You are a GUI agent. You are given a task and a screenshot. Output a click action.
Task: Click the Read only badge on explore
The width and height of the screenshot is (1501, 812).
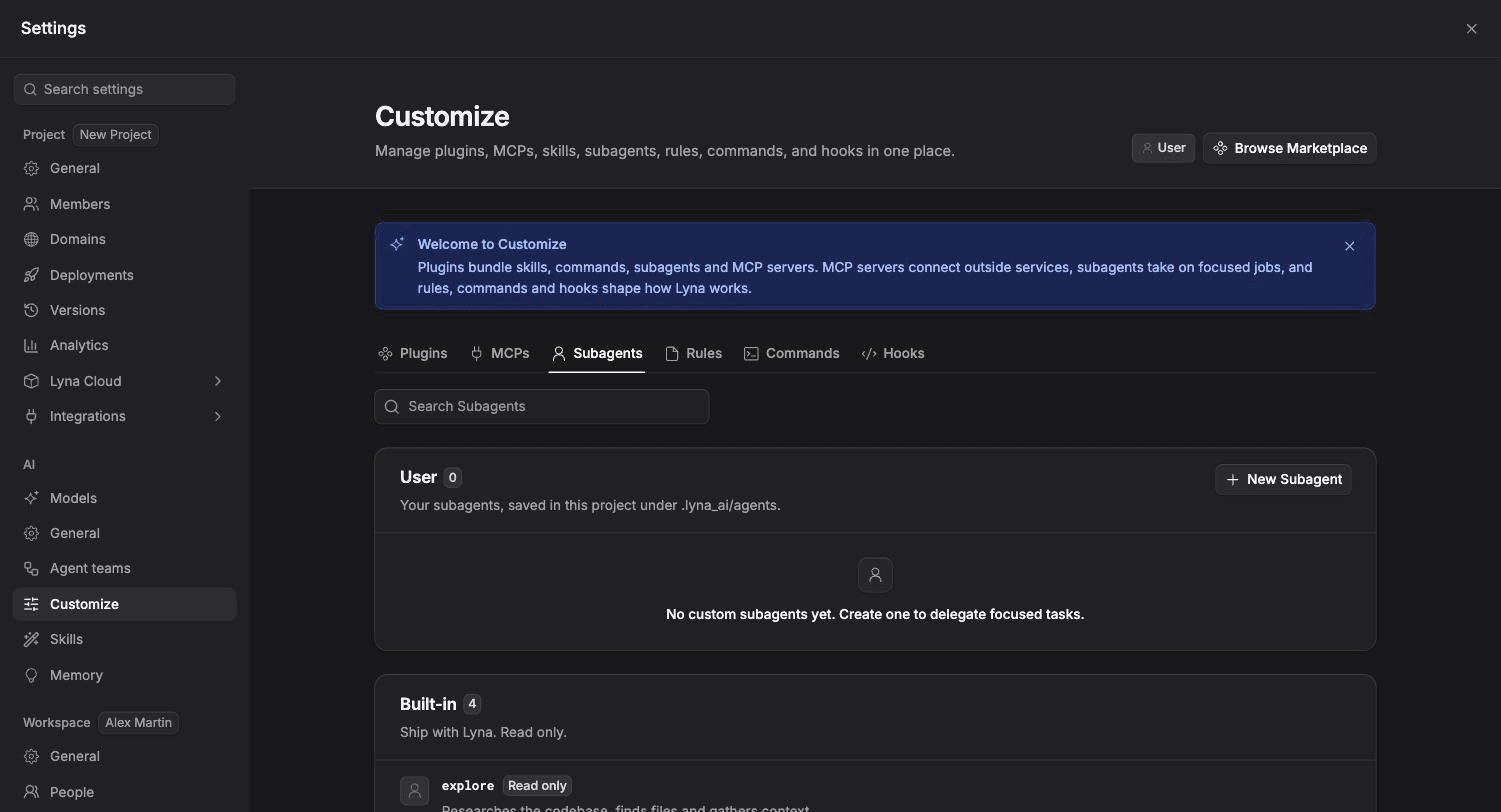pos(537,786)
